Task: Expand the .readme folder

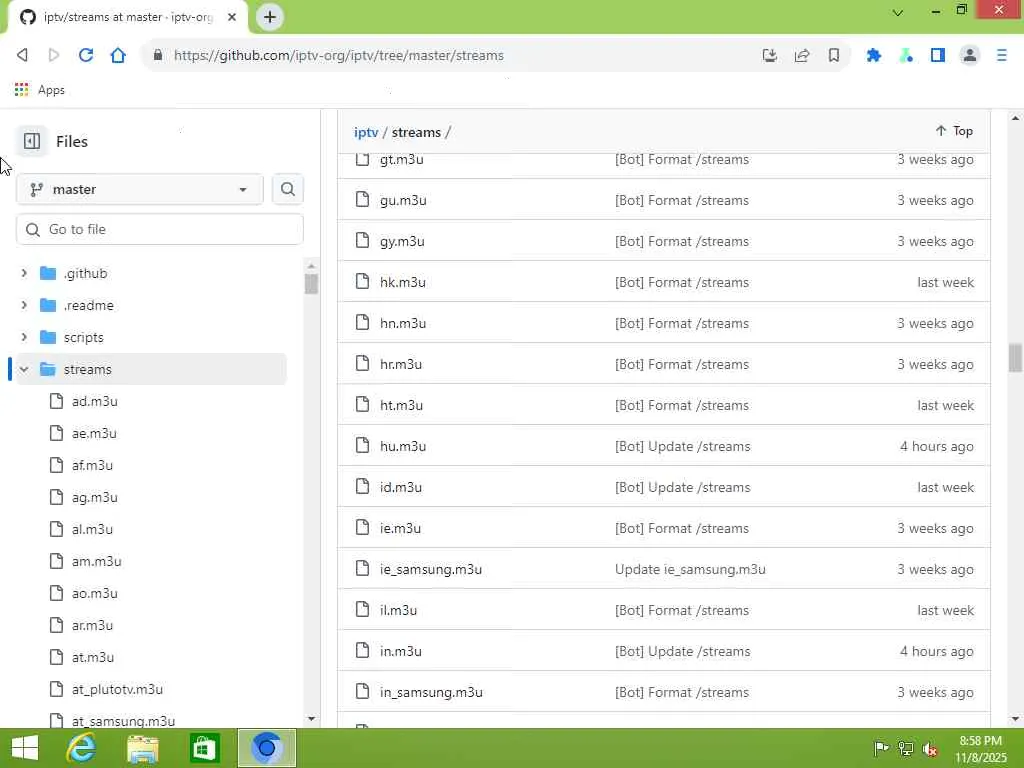Action: [x=24, y=305]
